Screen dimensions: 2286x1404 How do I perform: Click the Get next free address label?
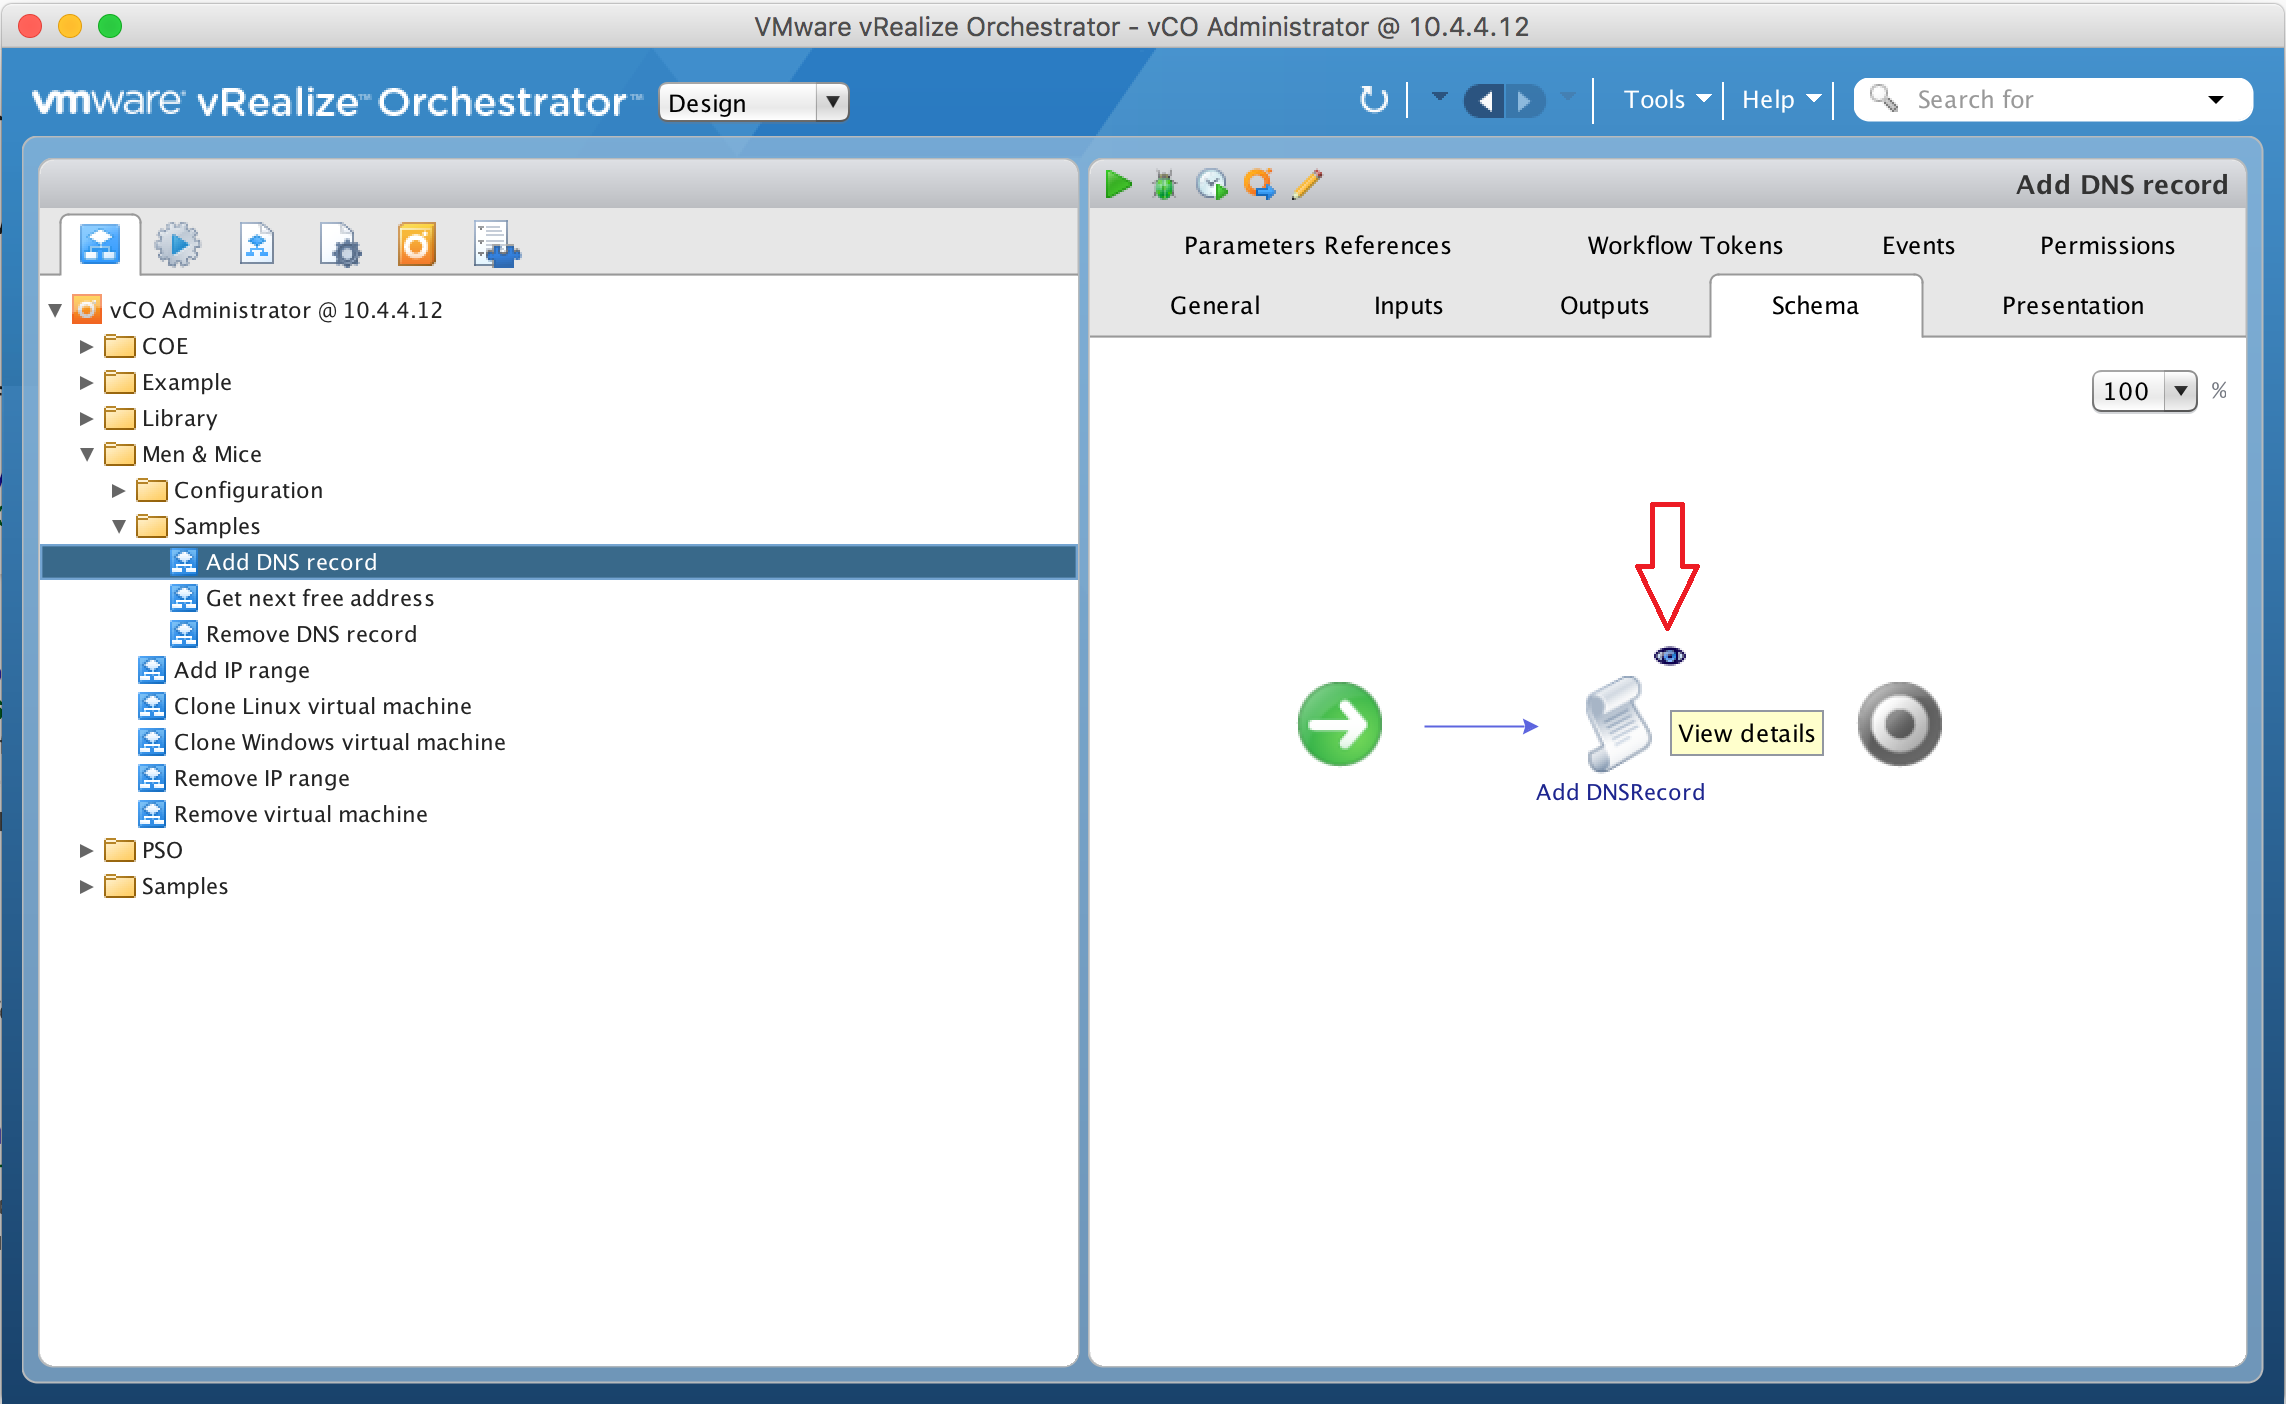click(320, 598)
